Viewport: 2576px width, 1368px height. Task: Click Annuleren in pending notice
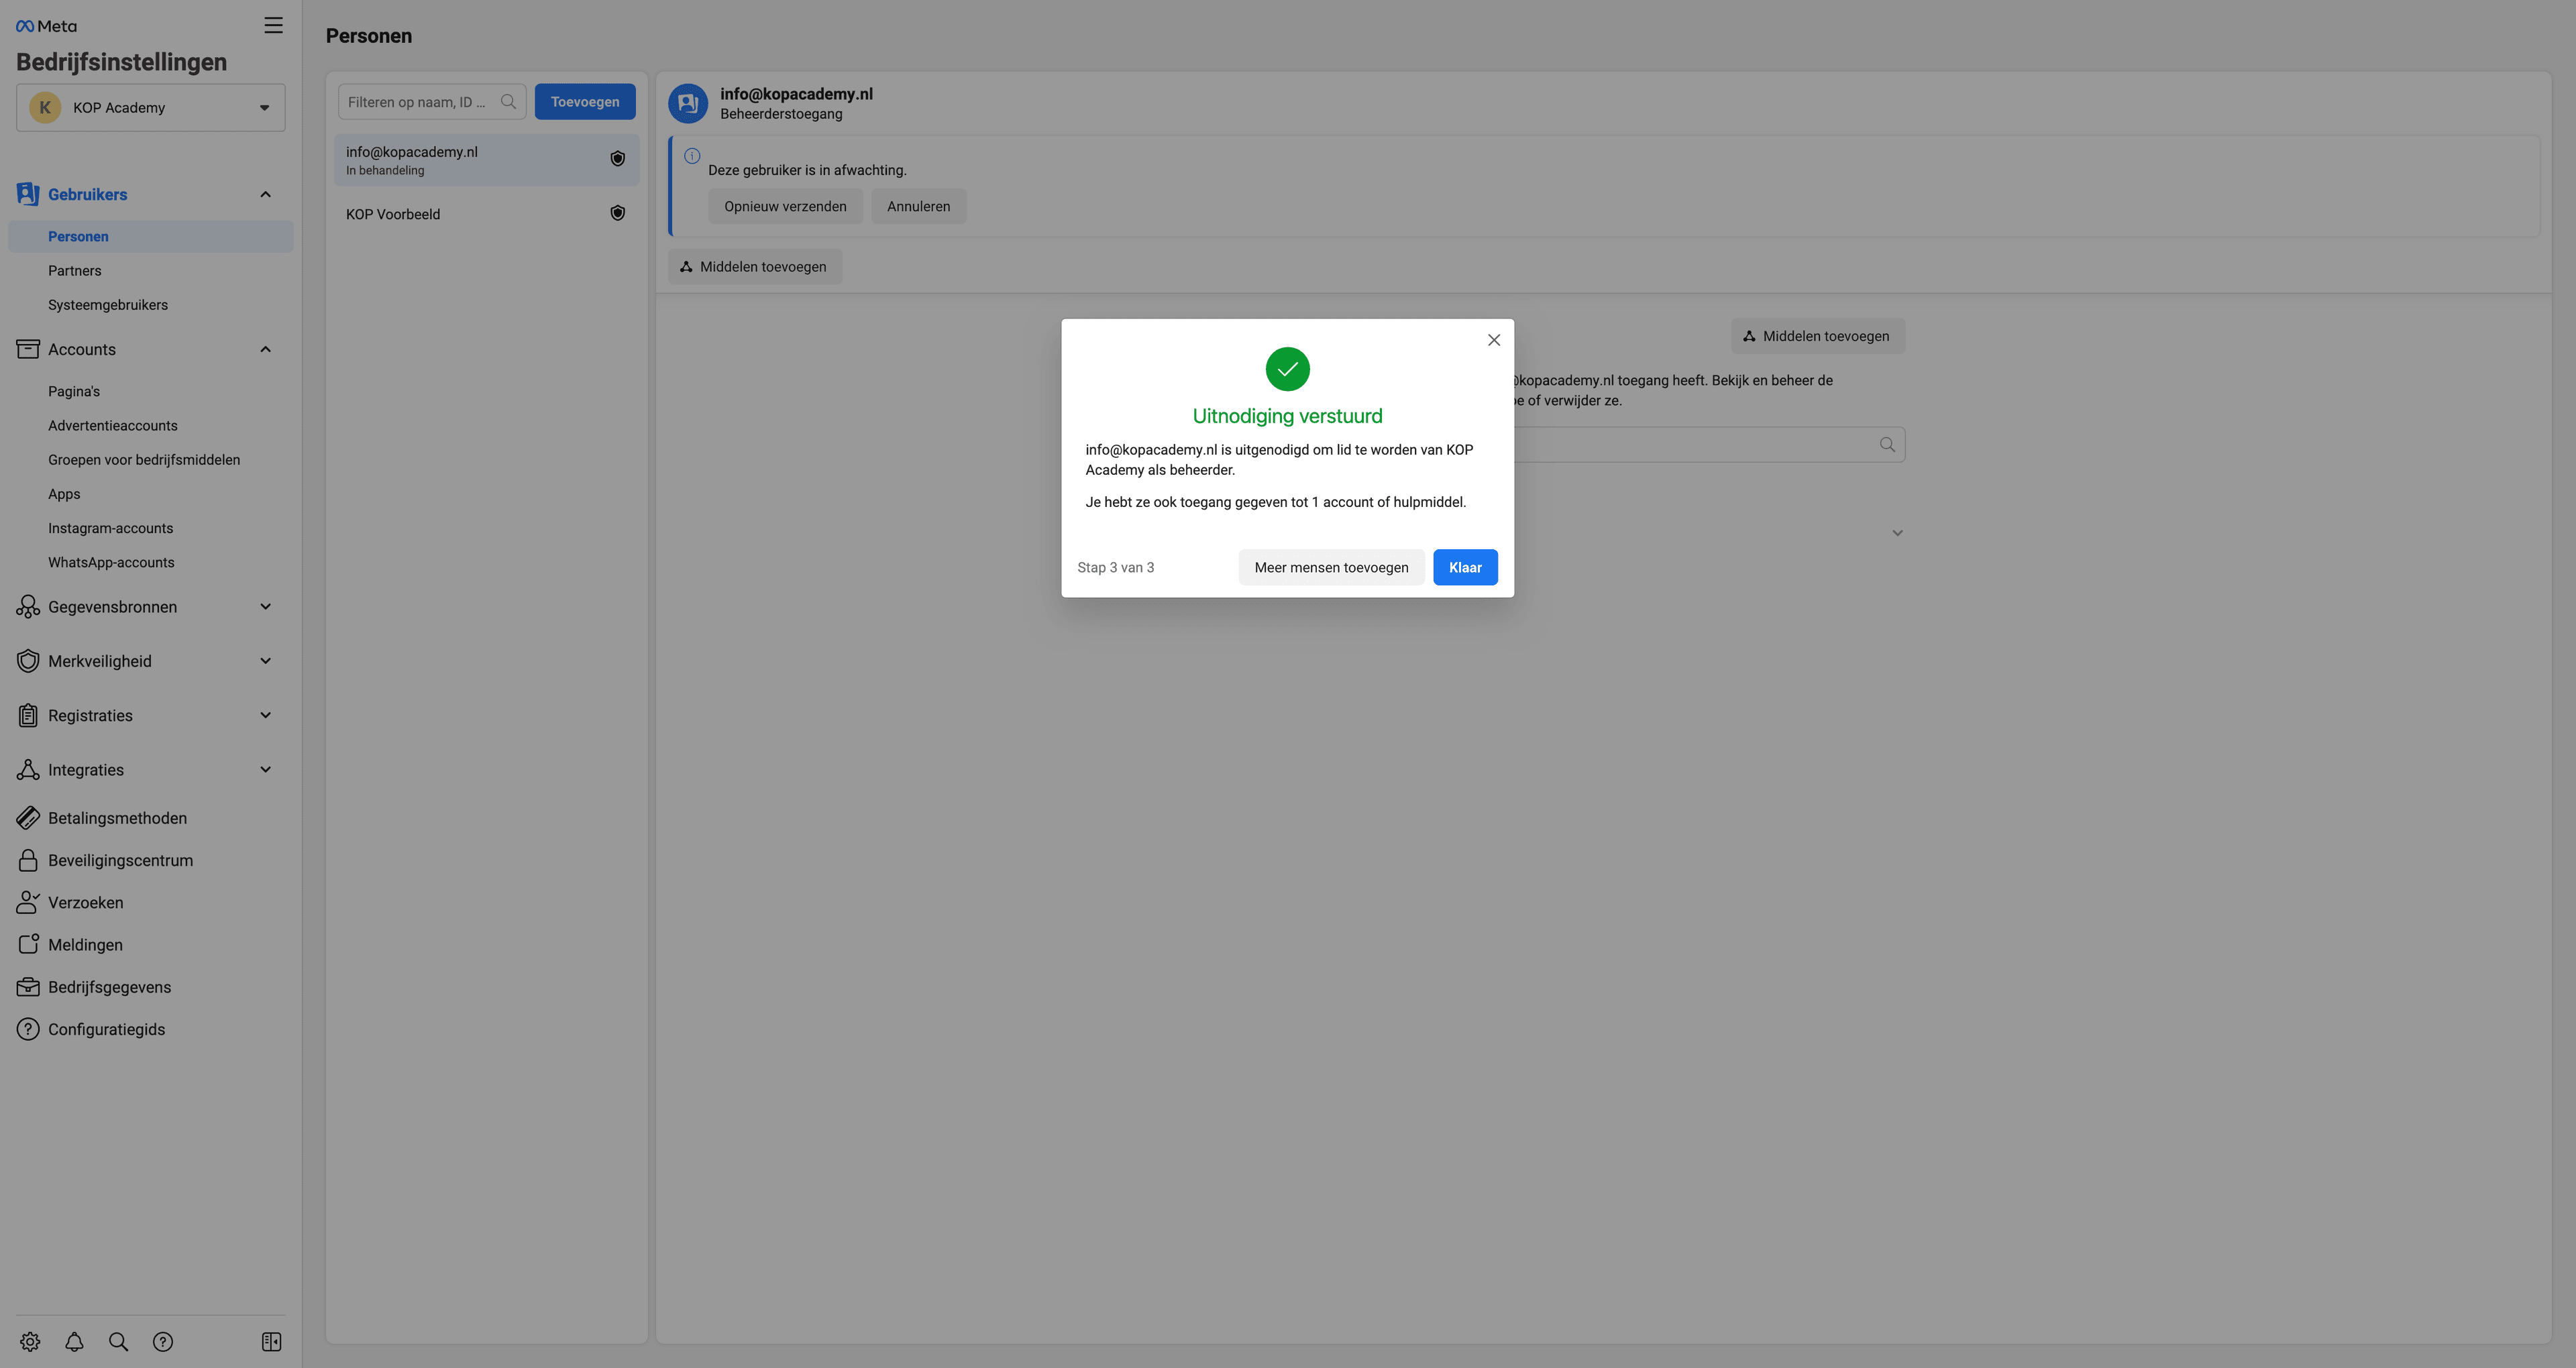[918, 206]
